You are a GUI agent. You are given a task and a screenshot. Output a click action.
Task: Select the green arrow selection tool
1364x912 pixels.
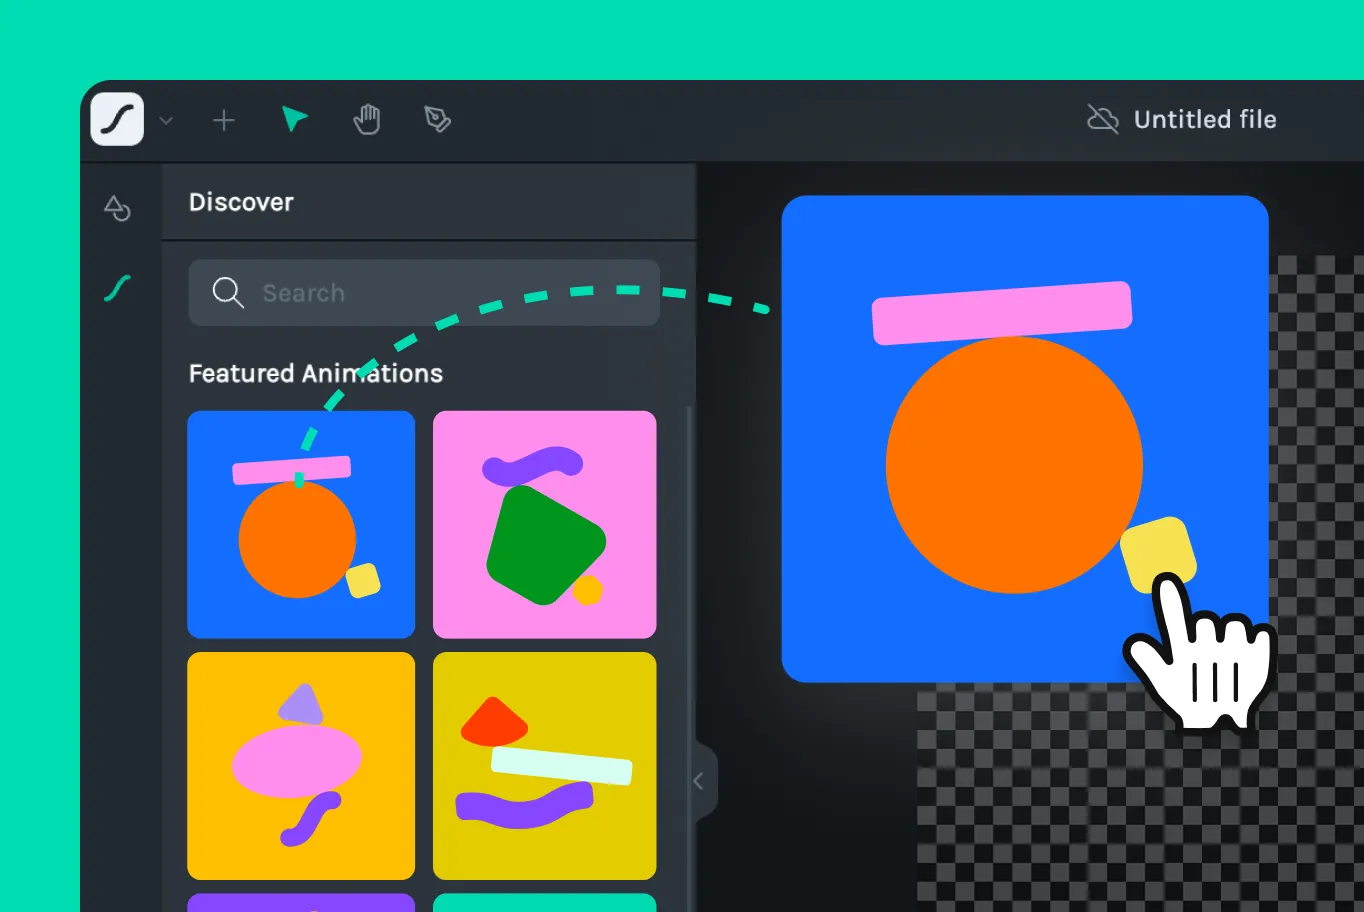click(x=294, y=120)
